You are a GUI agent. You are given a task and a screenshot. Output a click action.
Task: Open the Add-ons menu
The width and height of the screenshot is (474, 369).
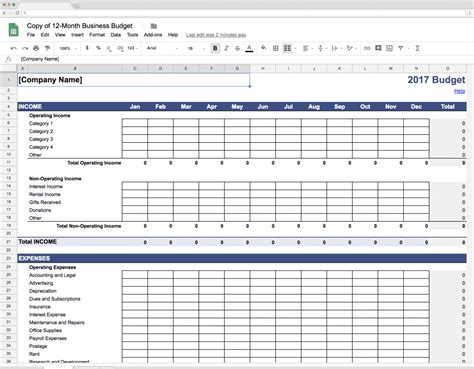tap(153, 35)
